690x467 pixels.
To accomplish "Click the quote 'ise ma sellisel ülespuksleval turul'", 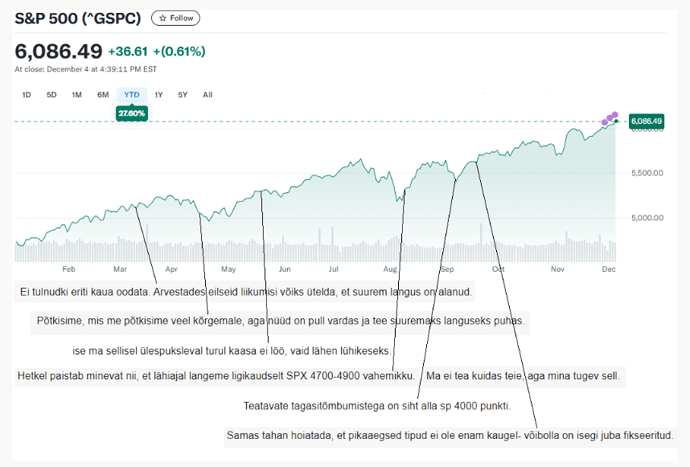I will (x=232, y=351).
